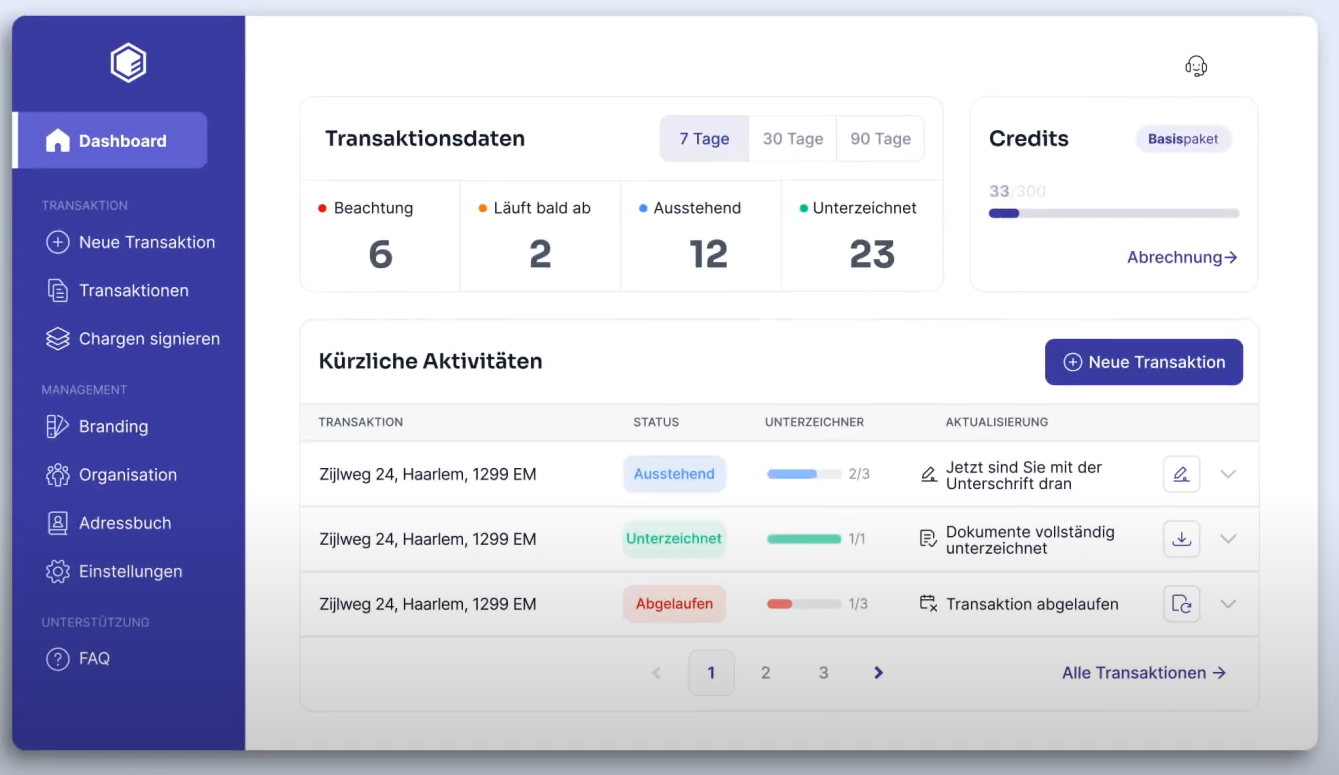
Task: Click the address in the Abgelaufen row
Action: [x=428, y=604]
